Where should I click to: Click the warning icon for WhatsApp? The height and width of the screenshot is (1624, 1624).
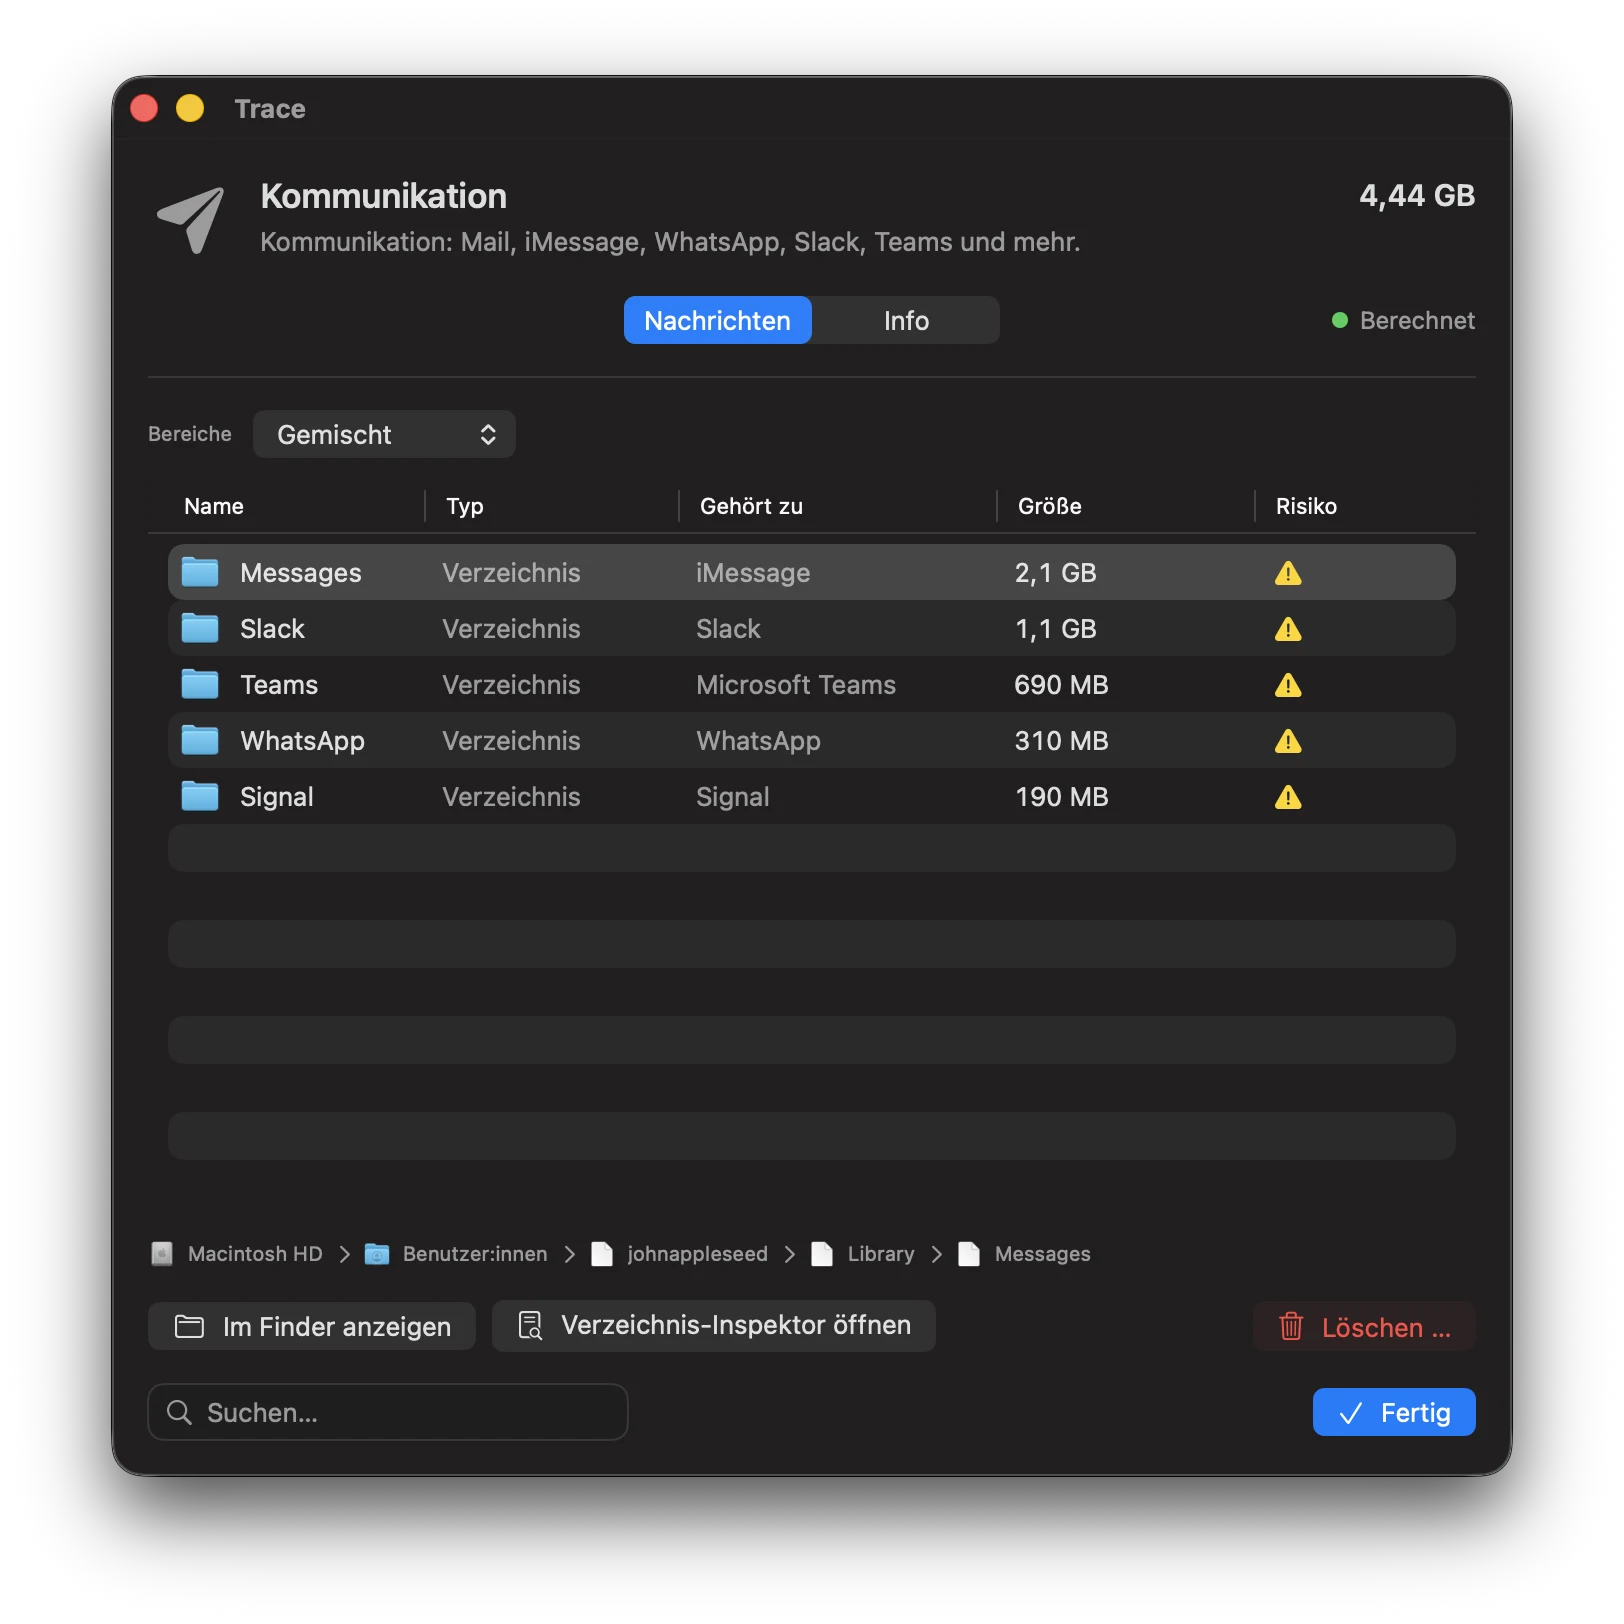coord(1288,741)
